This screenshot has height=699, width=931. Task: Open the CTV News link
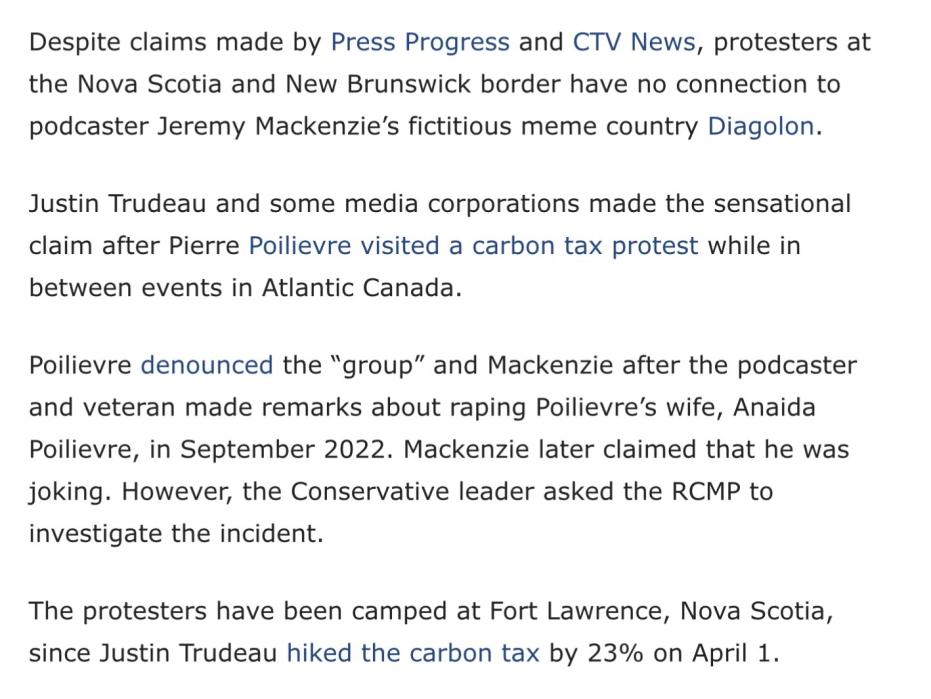click(x=633, y=42)
